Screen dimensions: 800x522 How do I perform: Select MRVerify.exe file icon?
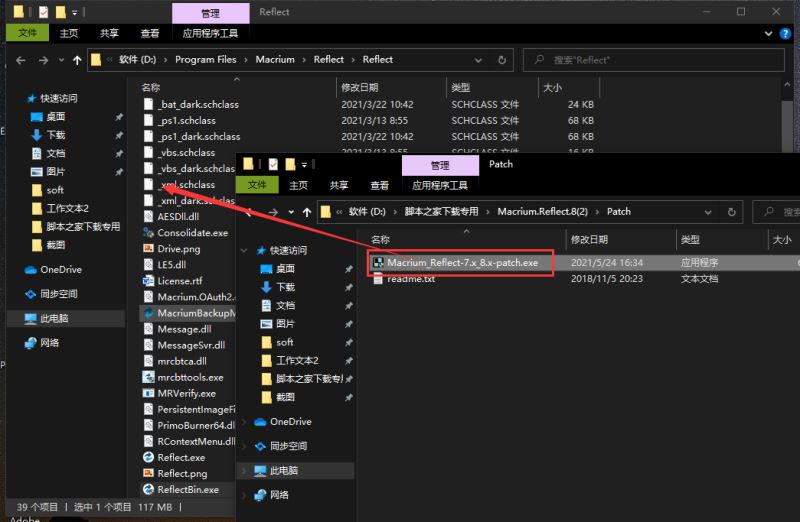[x=148, y=393]
